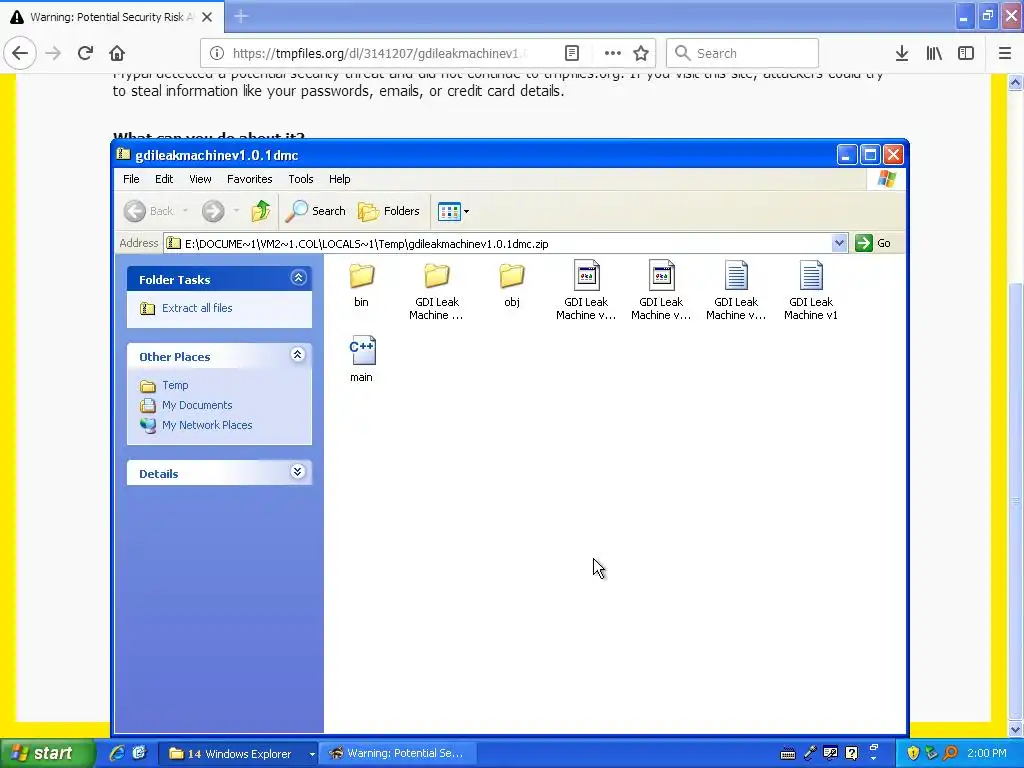Open the Favorites menu
The image size is (1024, 768).
pyautogui.click(x=249, y=179)
